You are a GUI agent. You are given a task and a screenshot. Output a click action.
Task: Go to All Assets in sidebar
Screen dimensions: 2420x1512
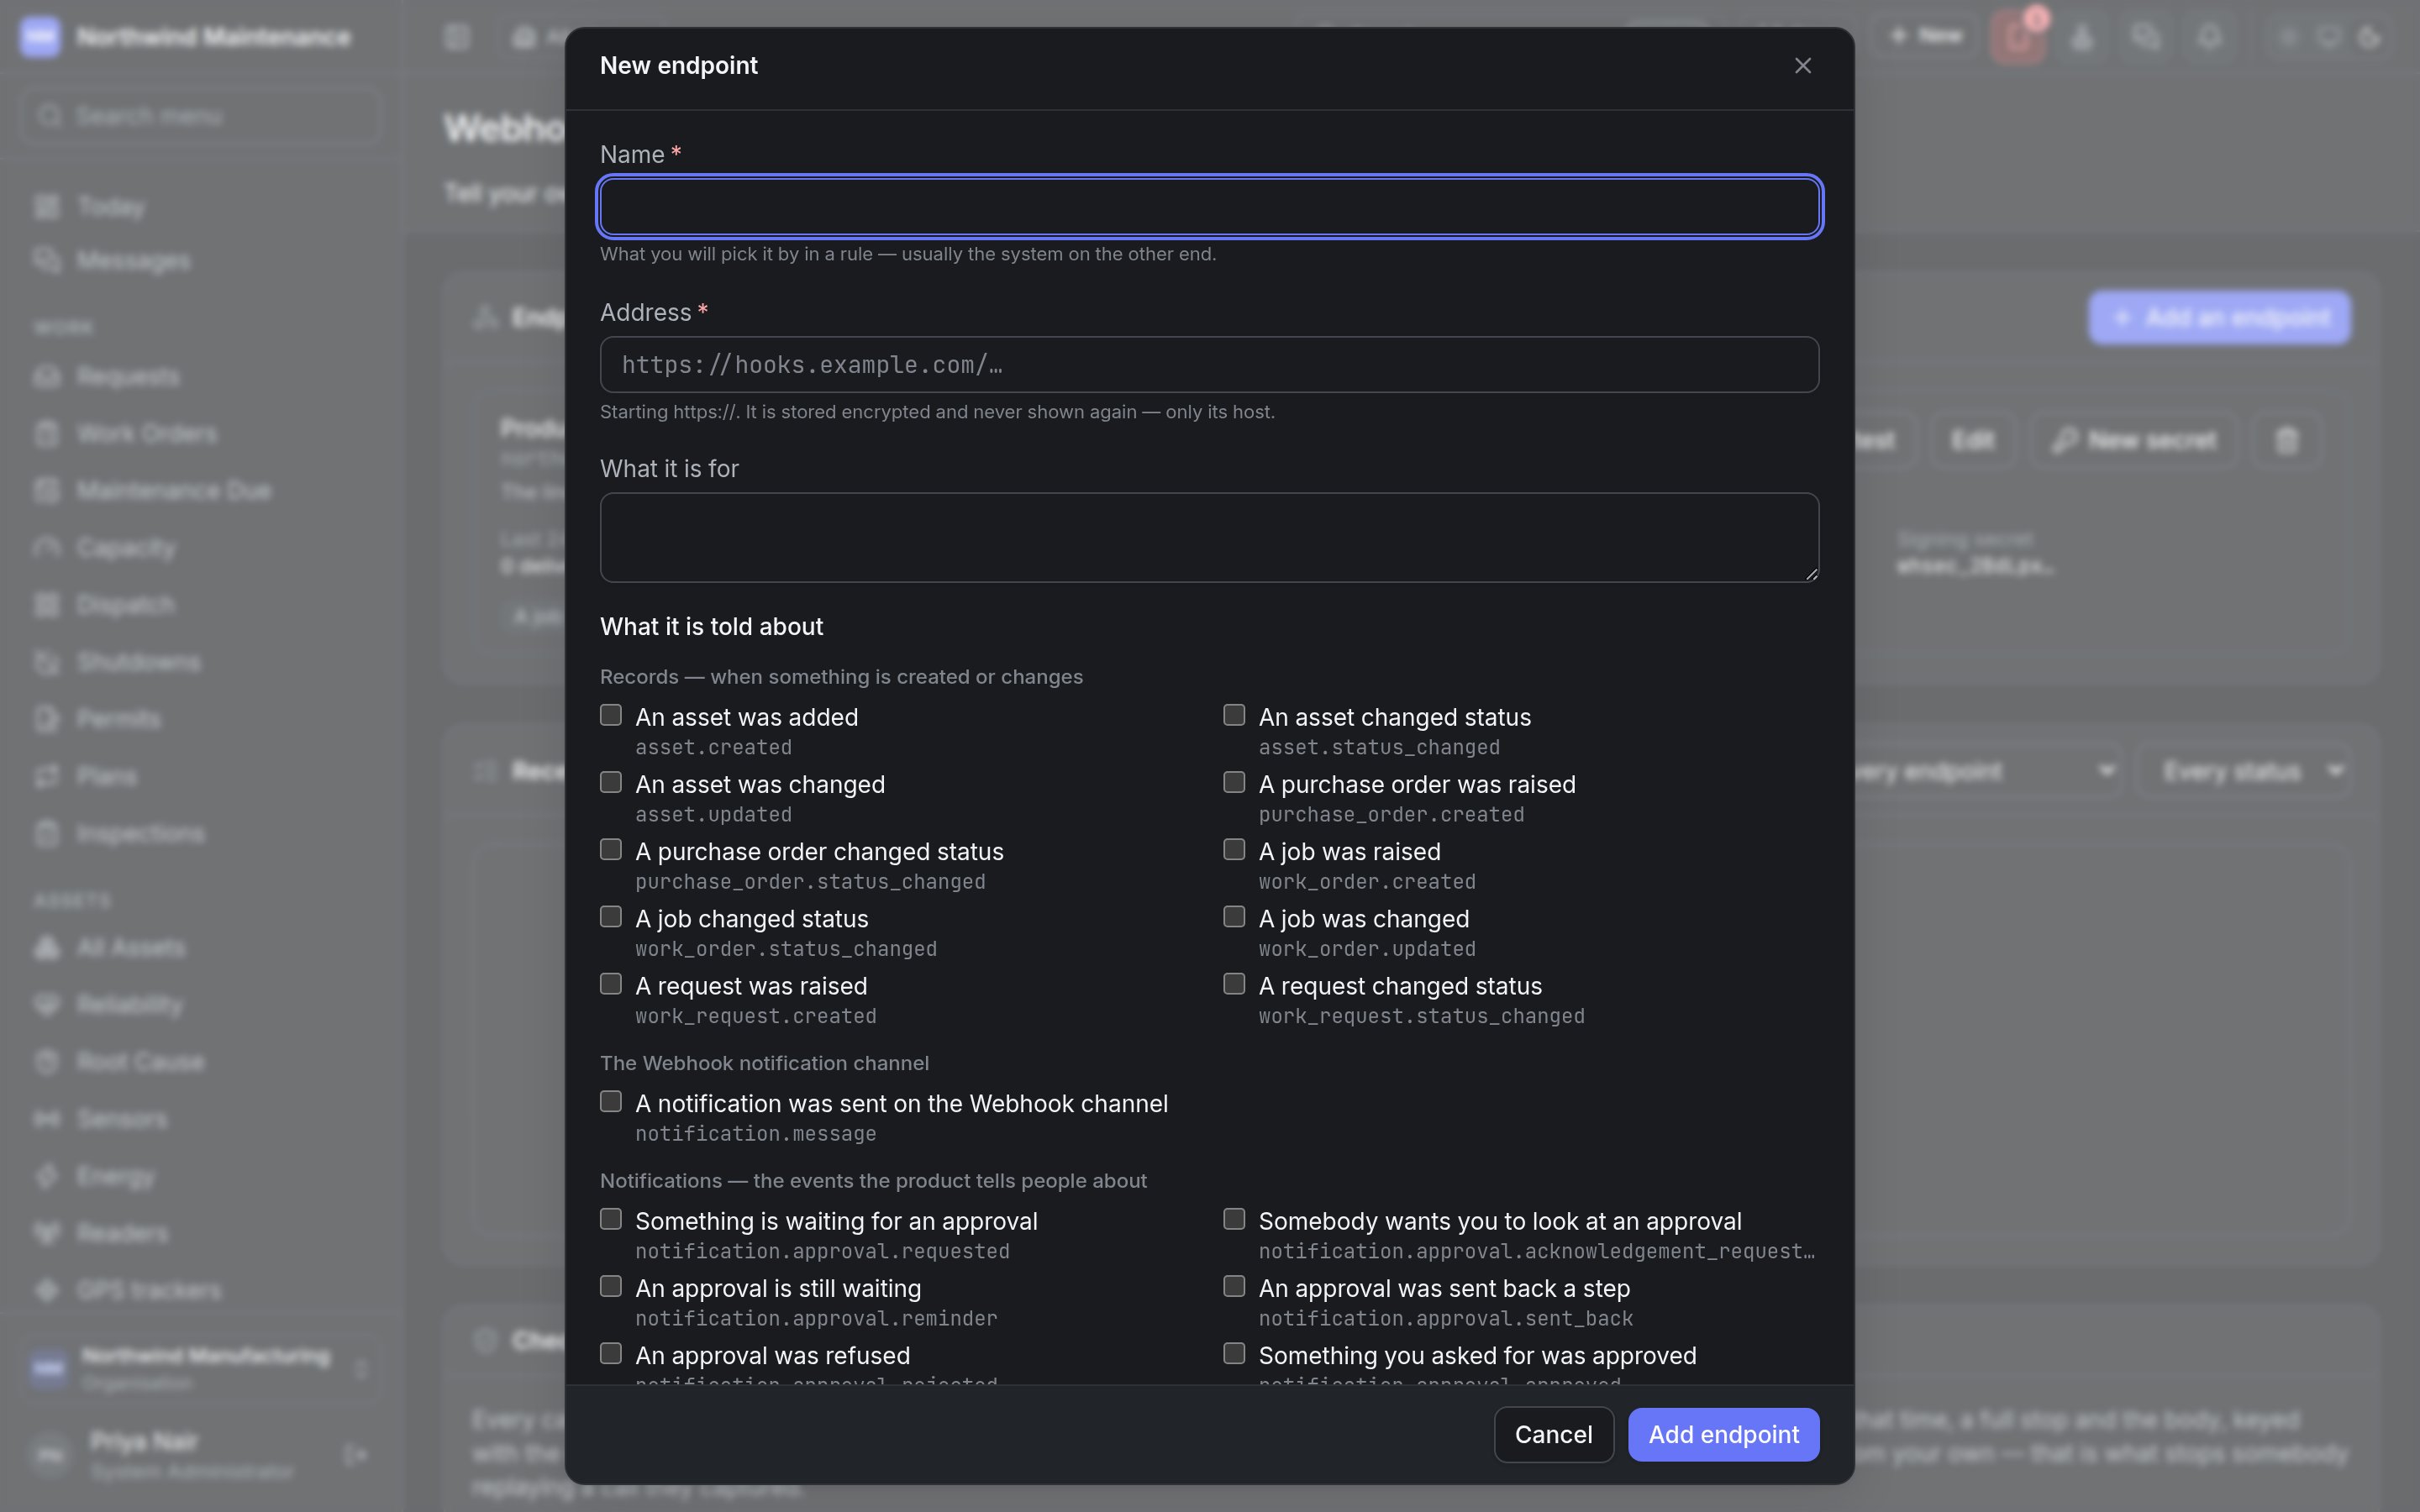(131, 948)
